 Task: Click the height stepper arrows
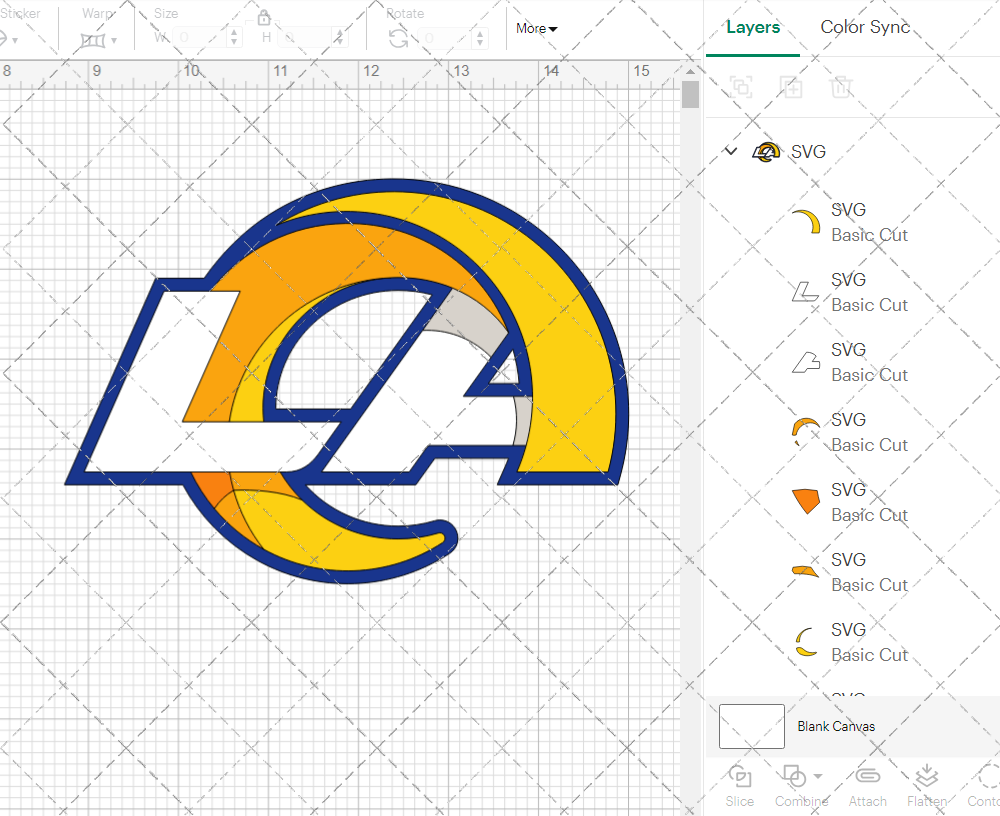[x=340, y=38]
